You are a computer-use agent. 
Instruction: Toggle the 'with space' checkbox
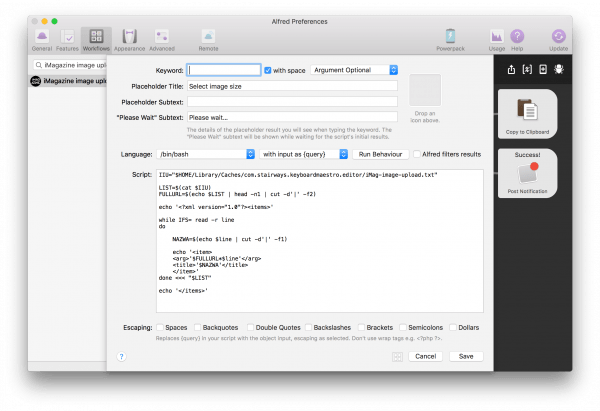pos(267,70)
